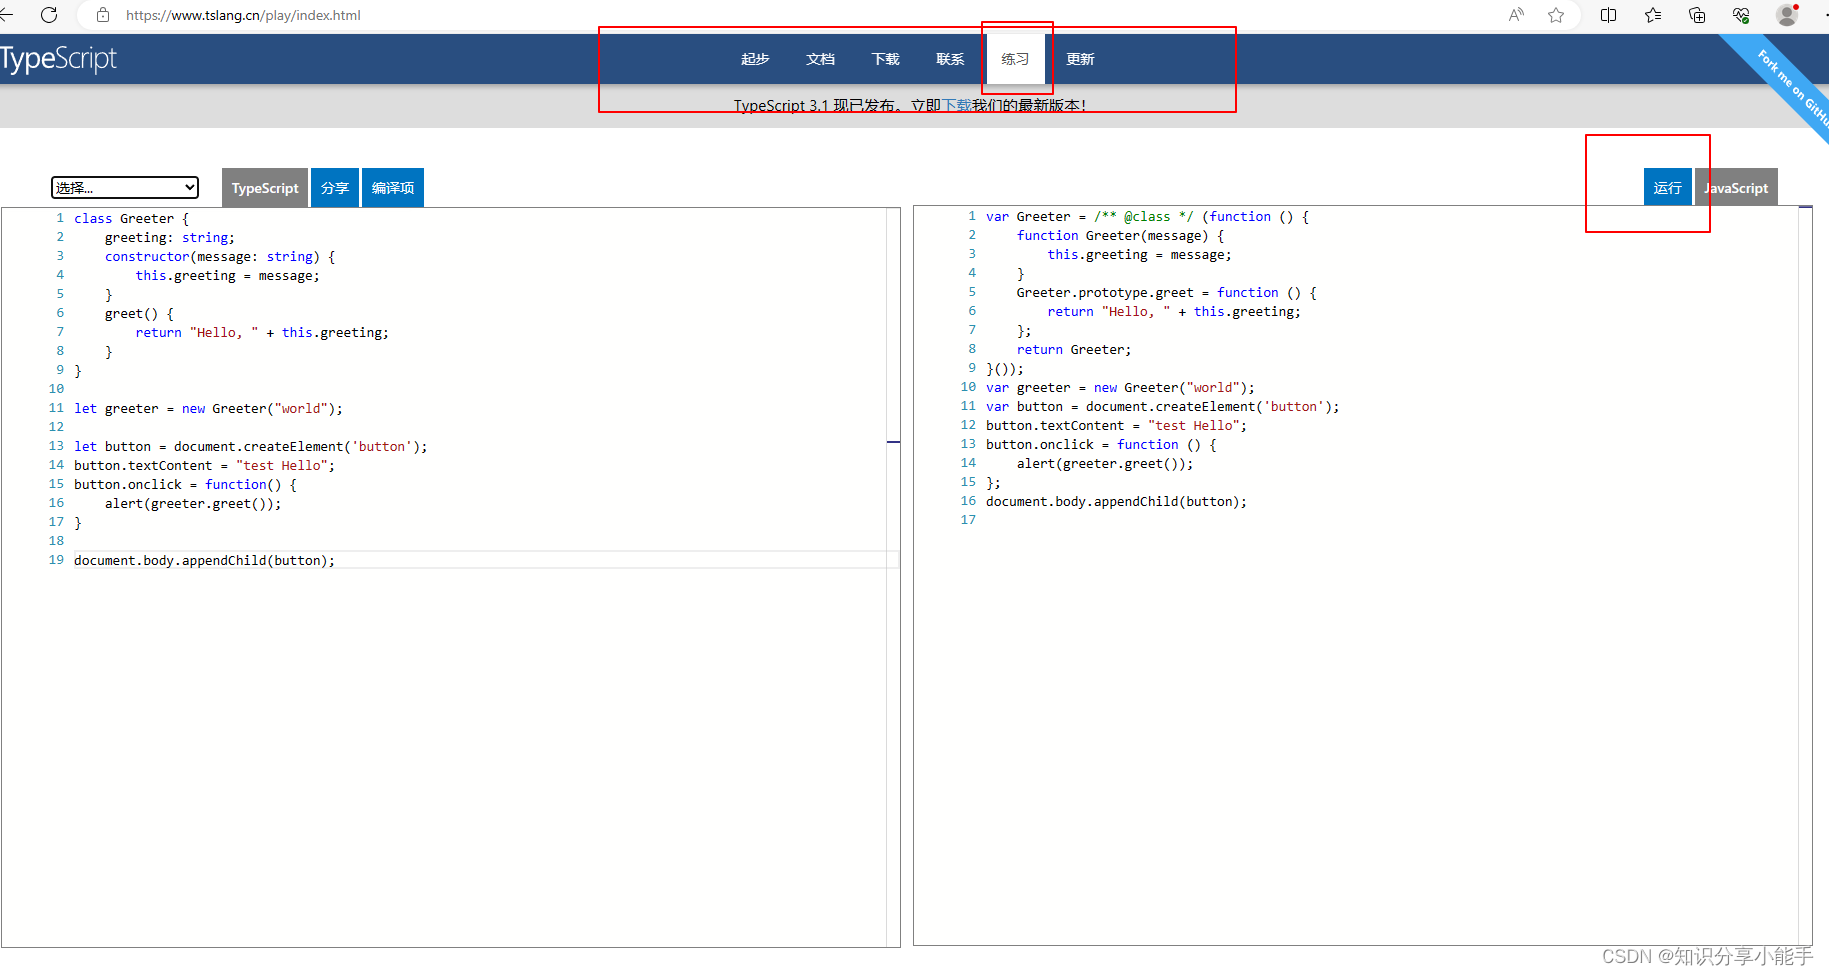Open the 起步 navigation menu
Viewport: 1829px width, 975px height.
(754, 58)
